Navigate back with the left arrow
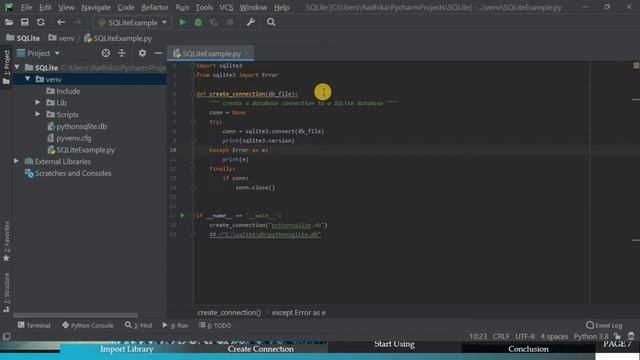640x360 pixels. (x=61, y=22)
